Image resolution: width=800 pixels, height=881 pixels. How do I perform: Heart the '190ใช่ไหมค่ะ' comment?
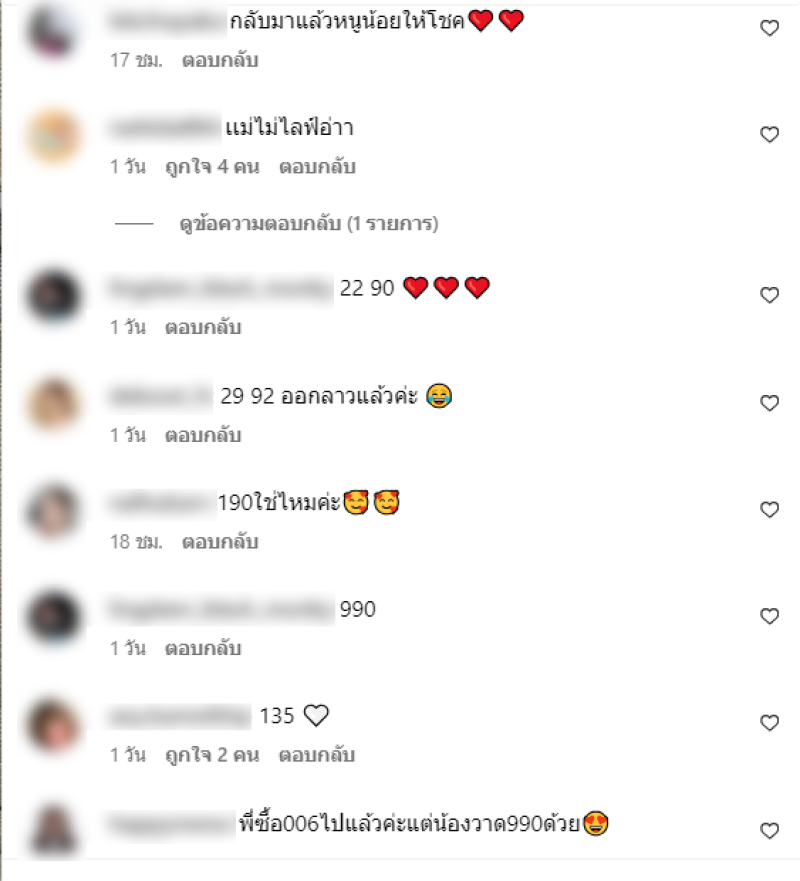[769, 510]
